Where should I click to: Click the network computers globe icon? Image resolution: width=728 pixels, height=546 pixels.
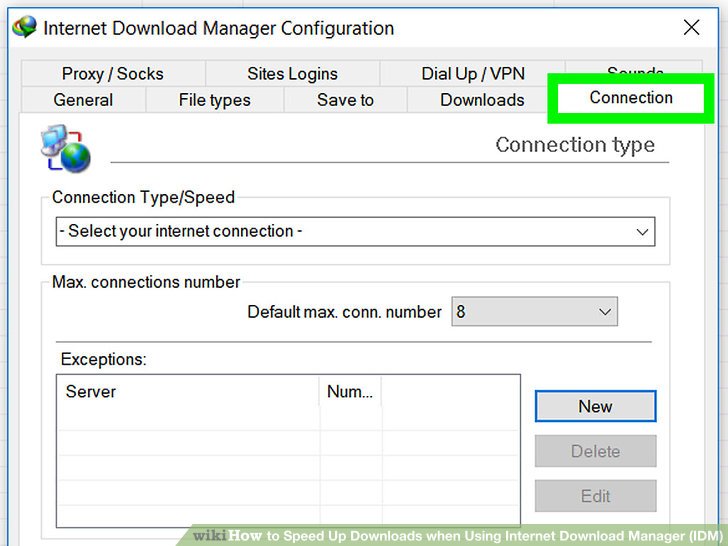pyautogui.click(x=66, y=149)
